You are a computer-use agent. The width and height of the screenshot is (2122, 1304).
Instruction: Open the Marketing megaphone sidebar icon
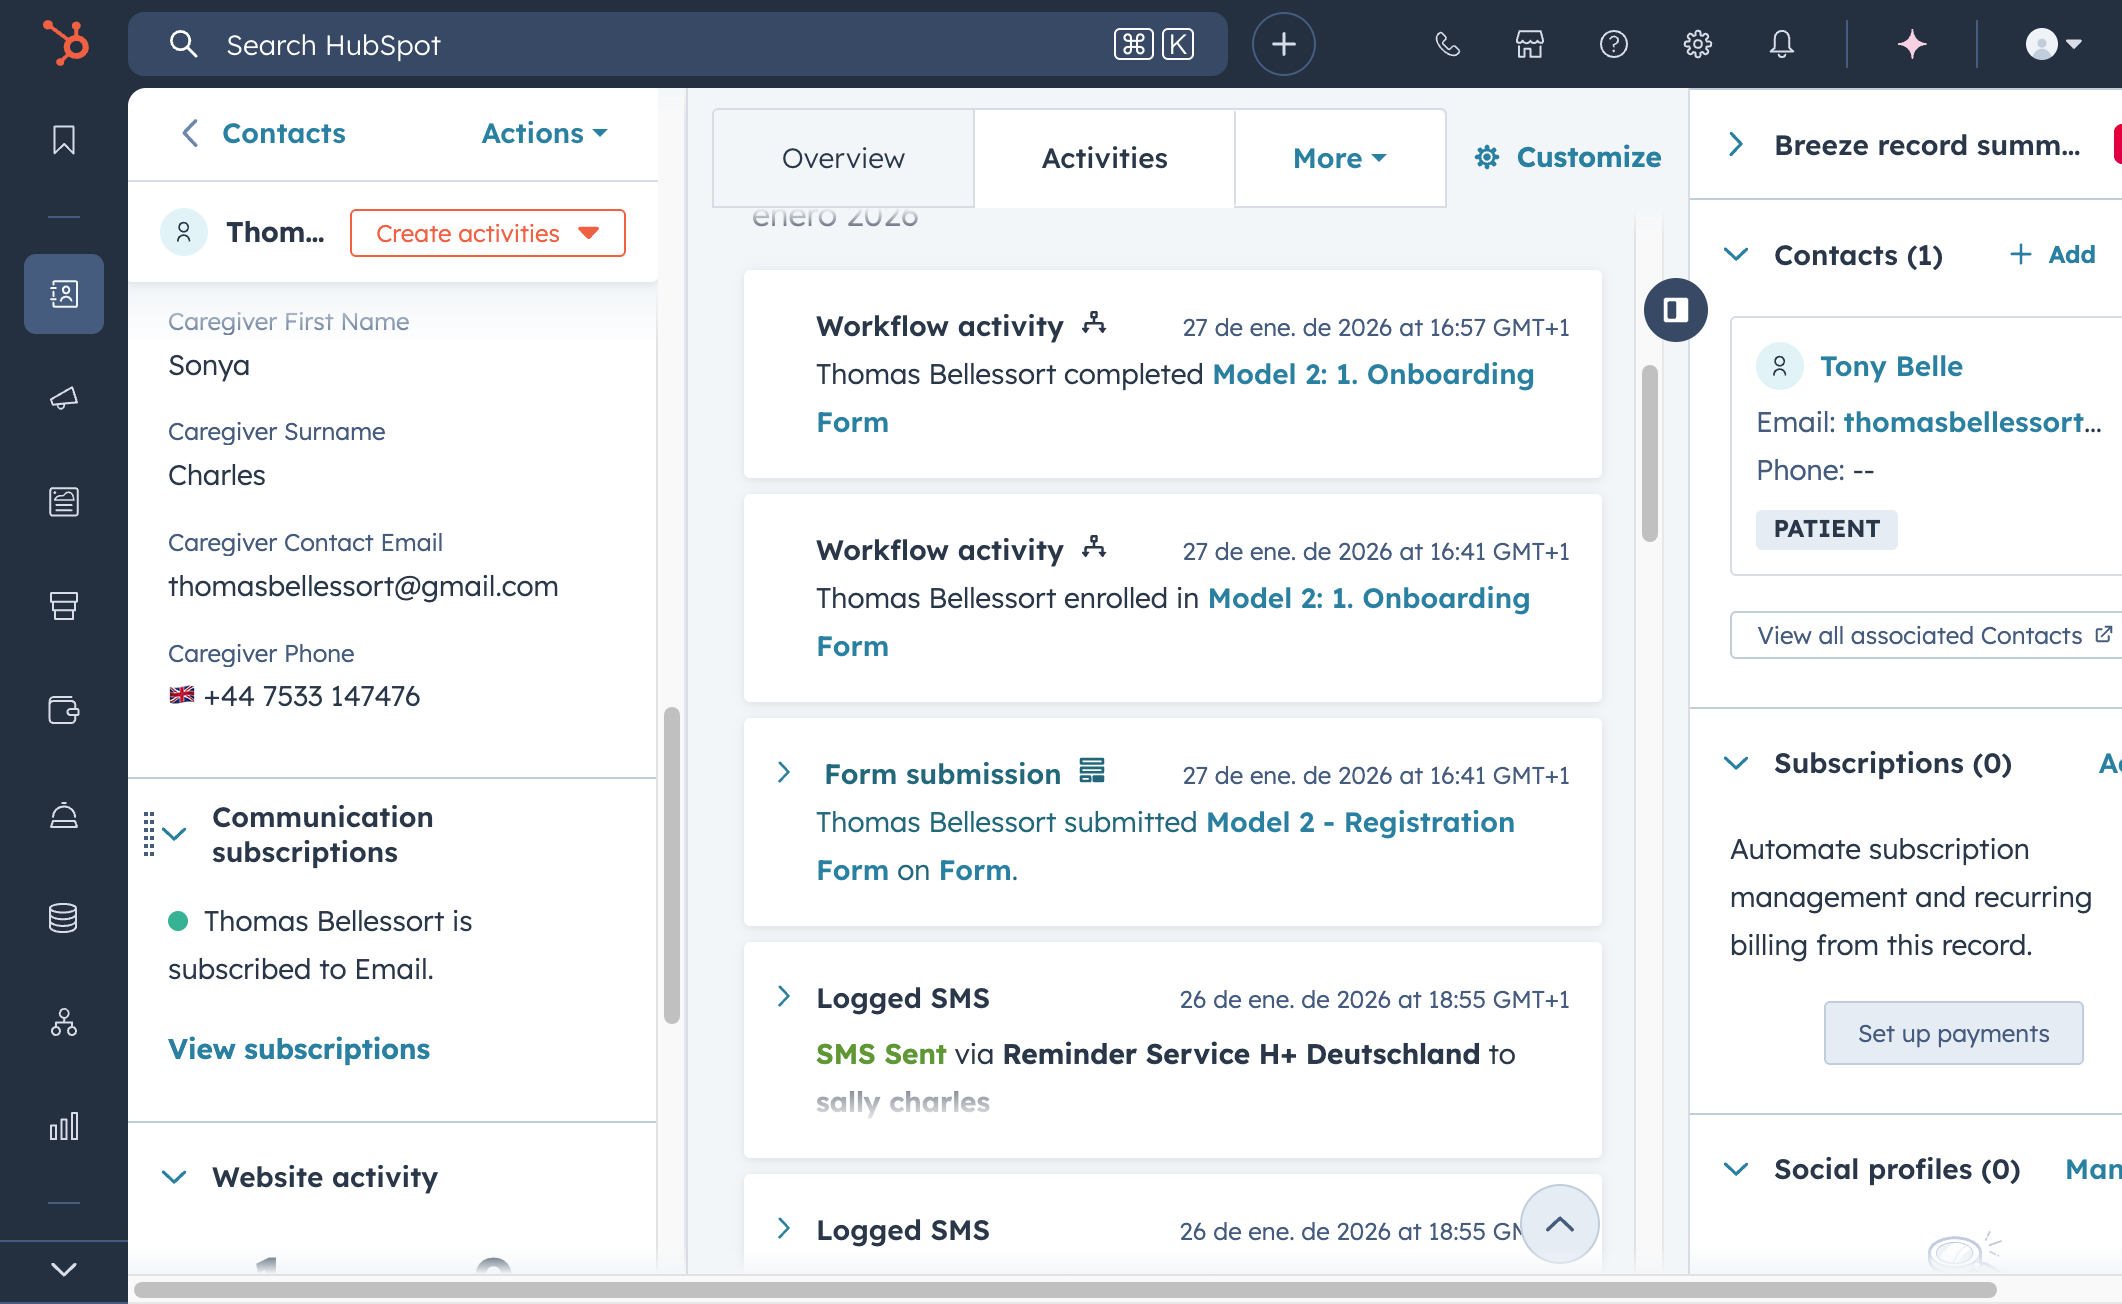tap(64, 398)
